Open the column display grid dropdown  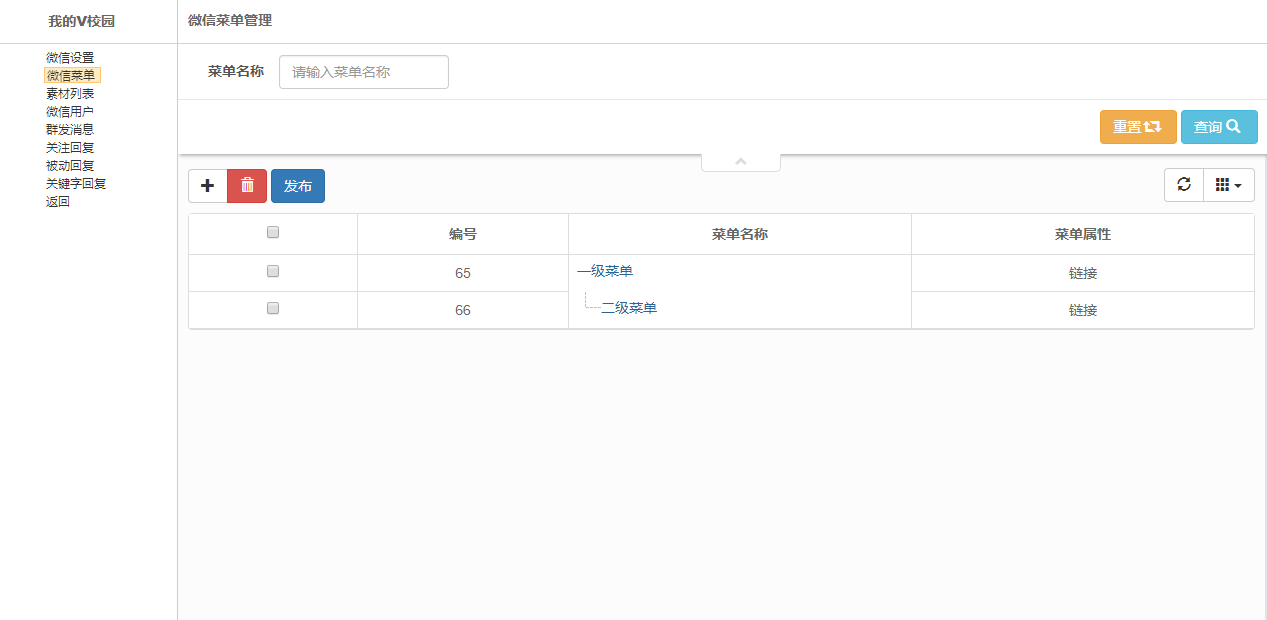pos(1228,185)
